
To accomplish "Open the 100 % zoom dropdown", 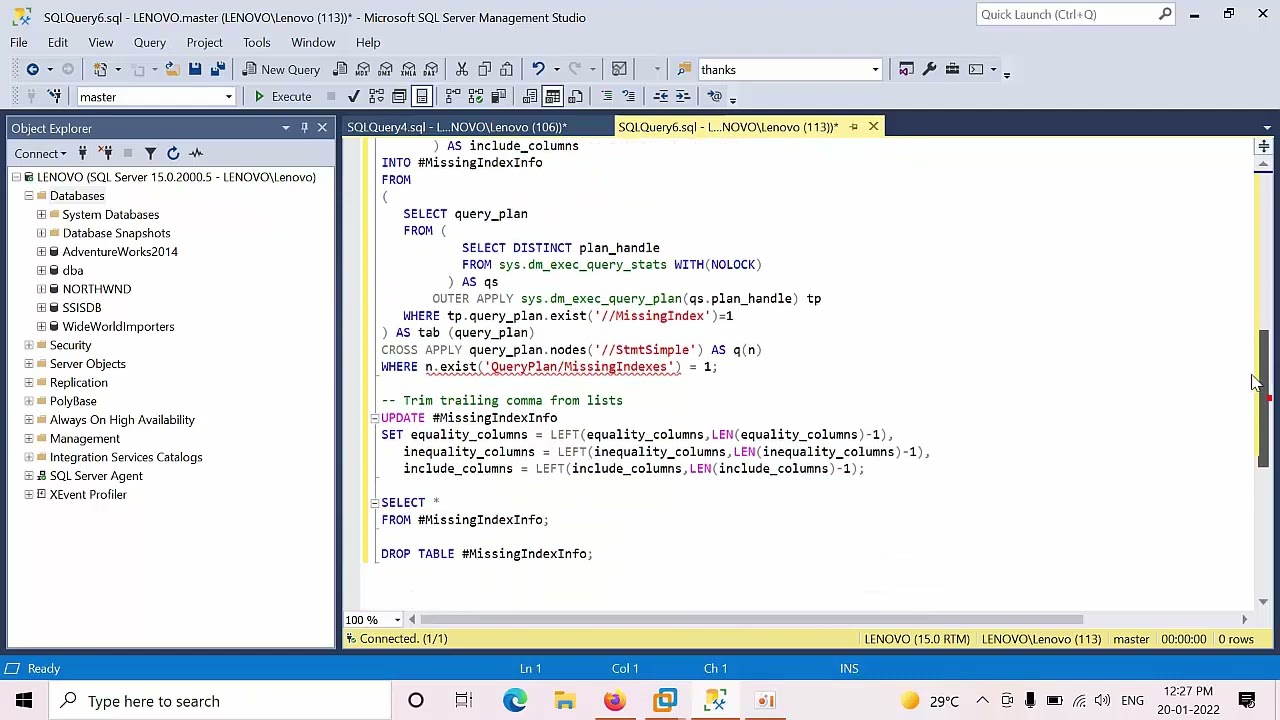I will click(x=397, y=620).
